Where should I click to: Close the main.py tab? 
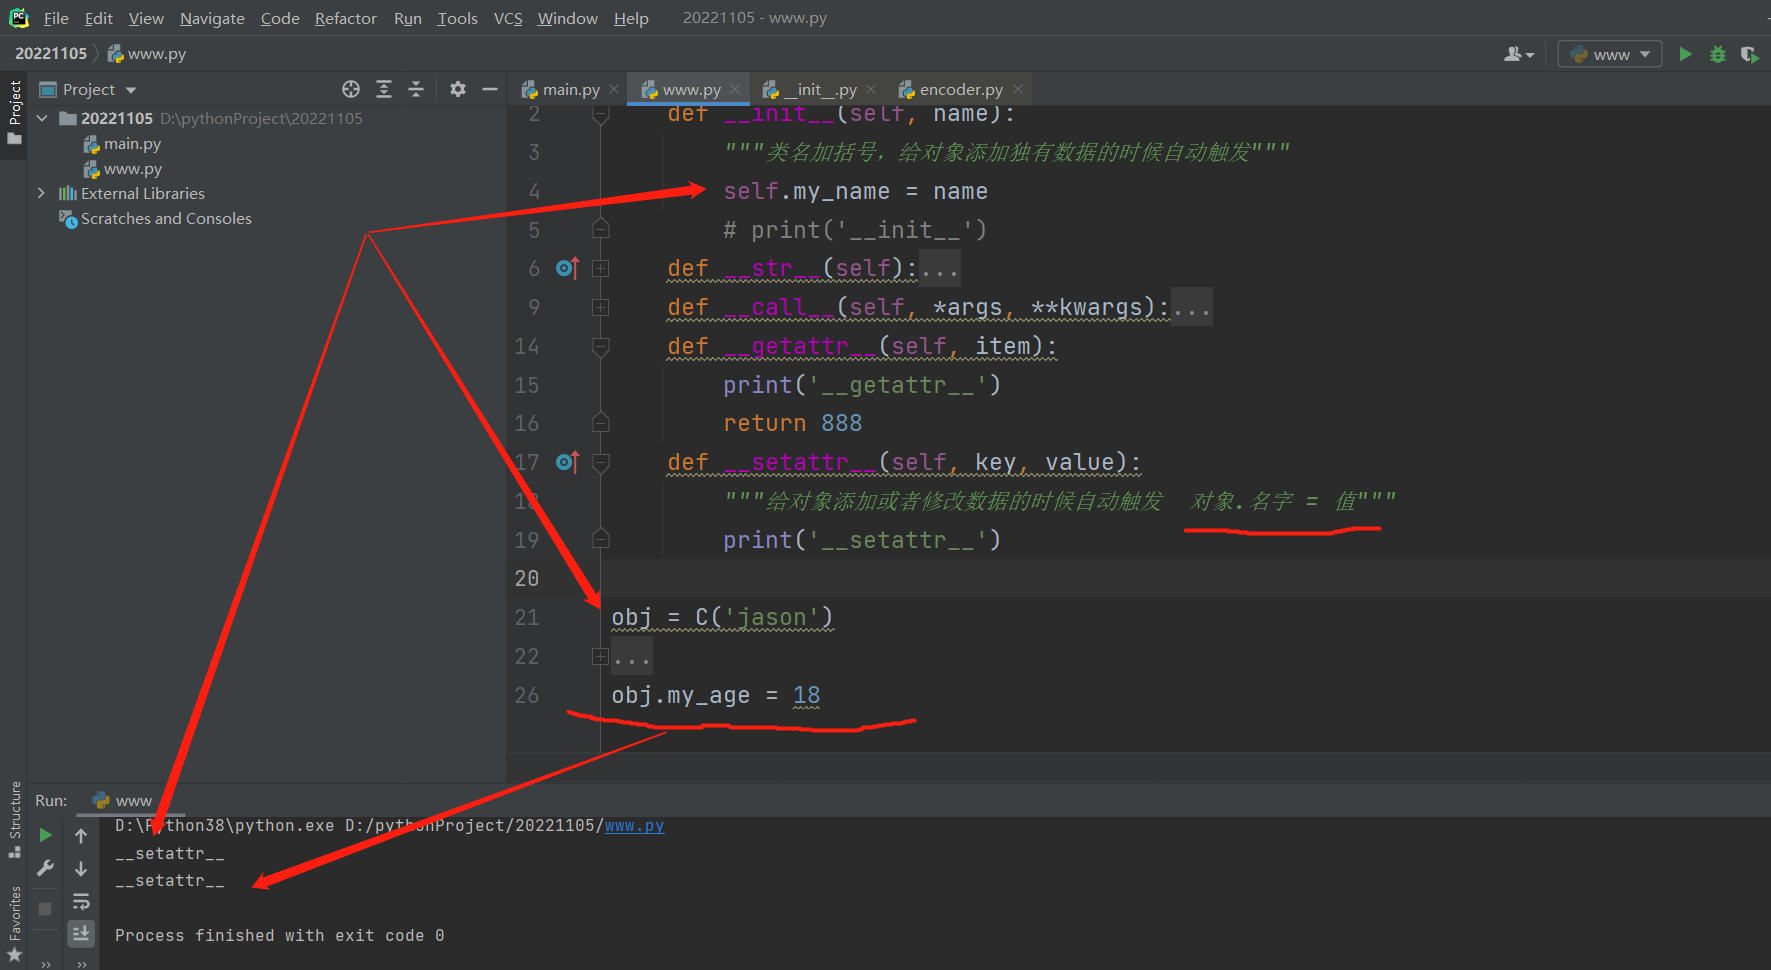click(x=614, y=90)
